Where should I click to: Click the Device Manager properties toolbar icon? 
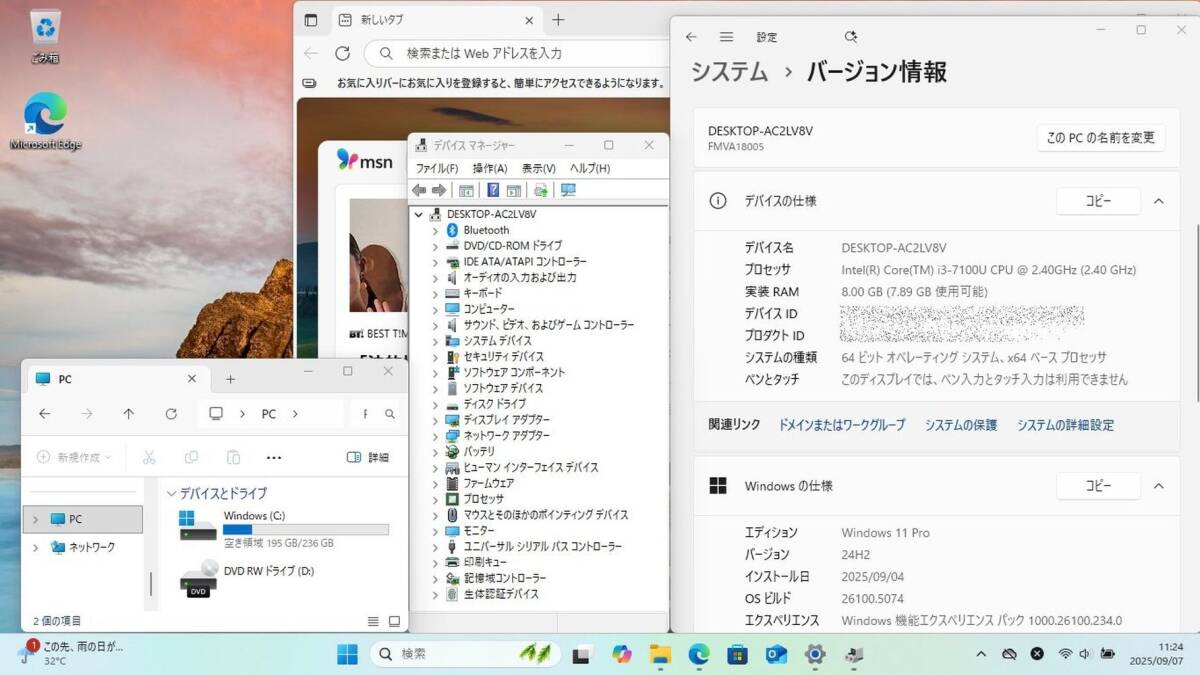click(x=466, y=190)
